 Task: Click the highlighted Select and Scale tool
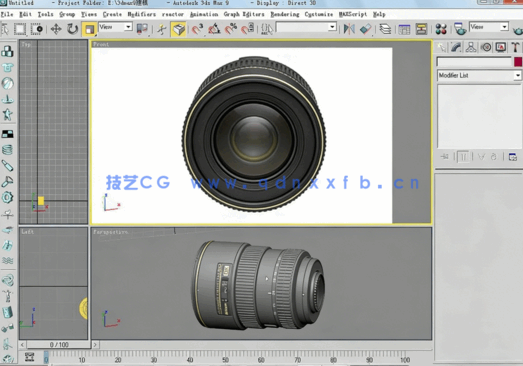[89, 29]
